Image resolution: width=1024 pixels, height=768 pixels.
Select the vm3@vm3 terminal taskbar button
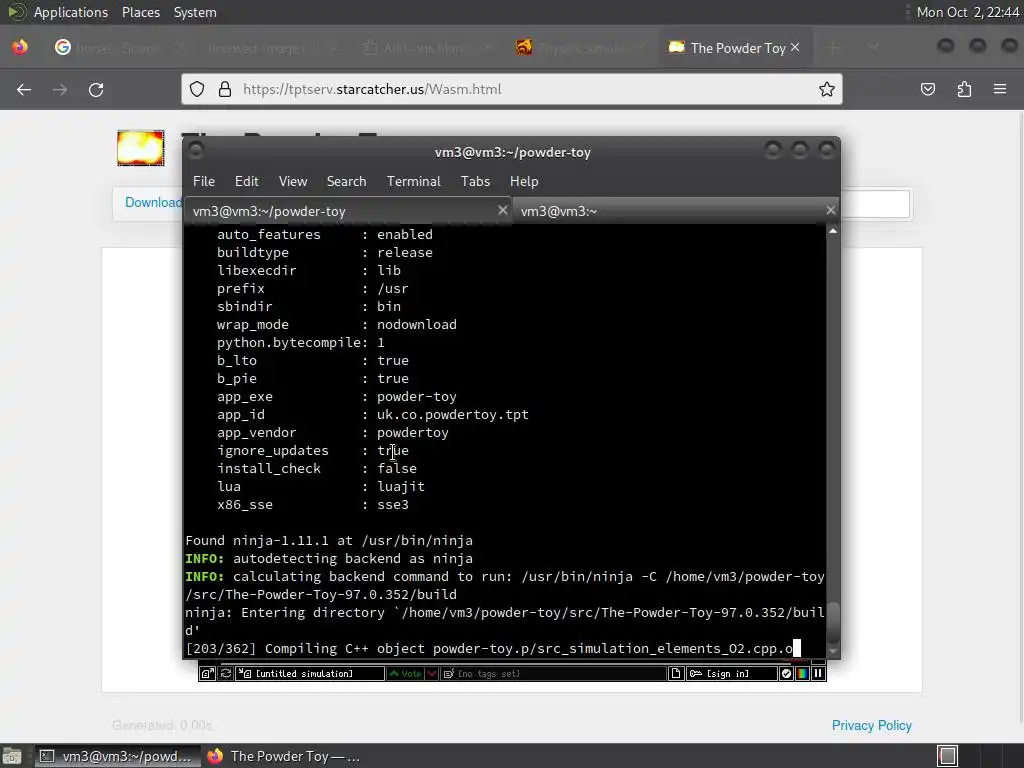click(x=116, y=756)
